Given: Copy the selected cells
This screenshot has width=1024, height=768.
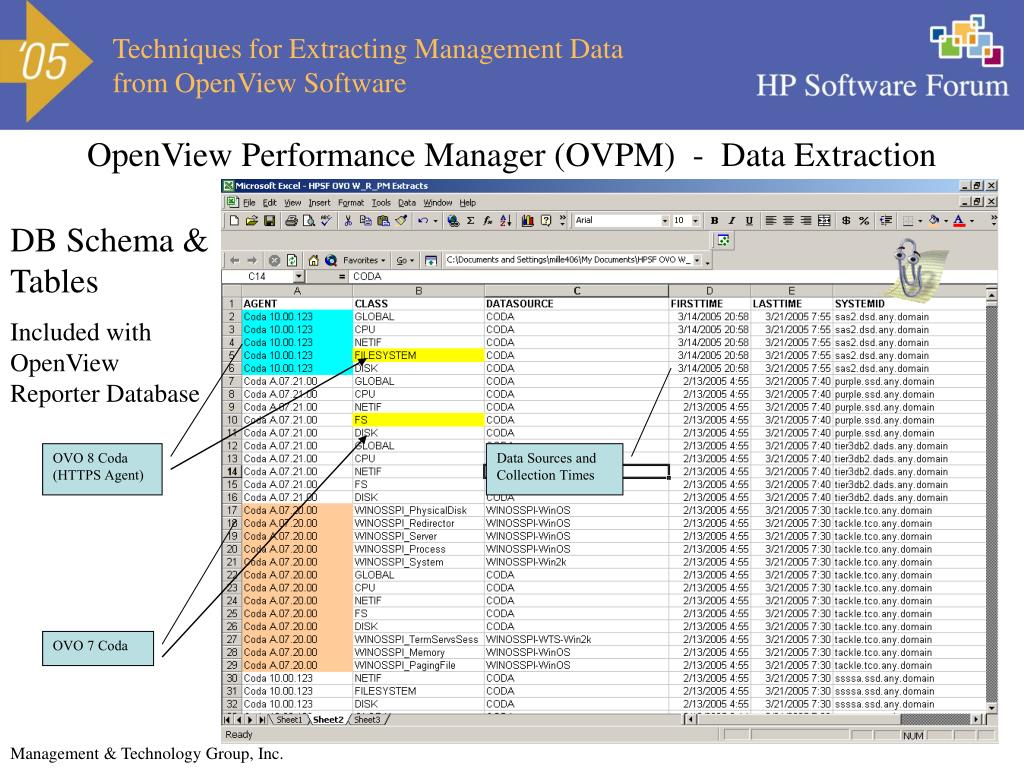Looking at the screenshot, I should coord(366,221).
